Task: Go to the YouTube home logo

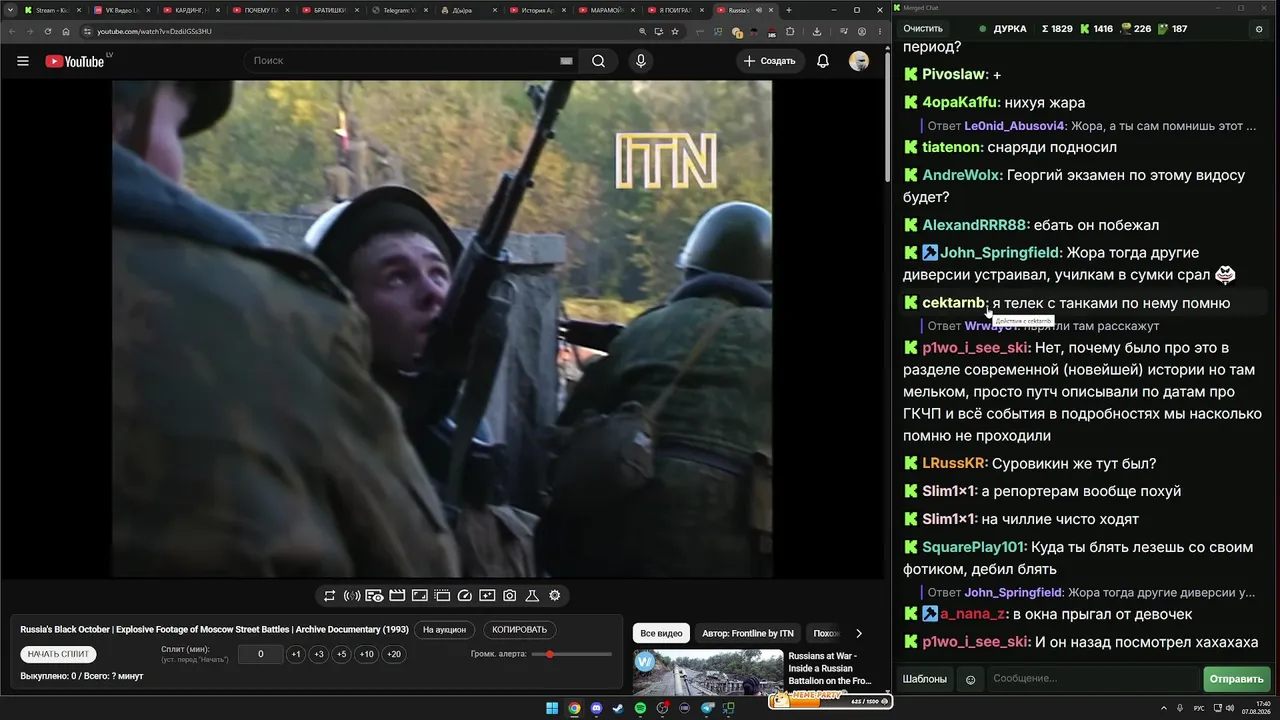Action: [75, 61]
